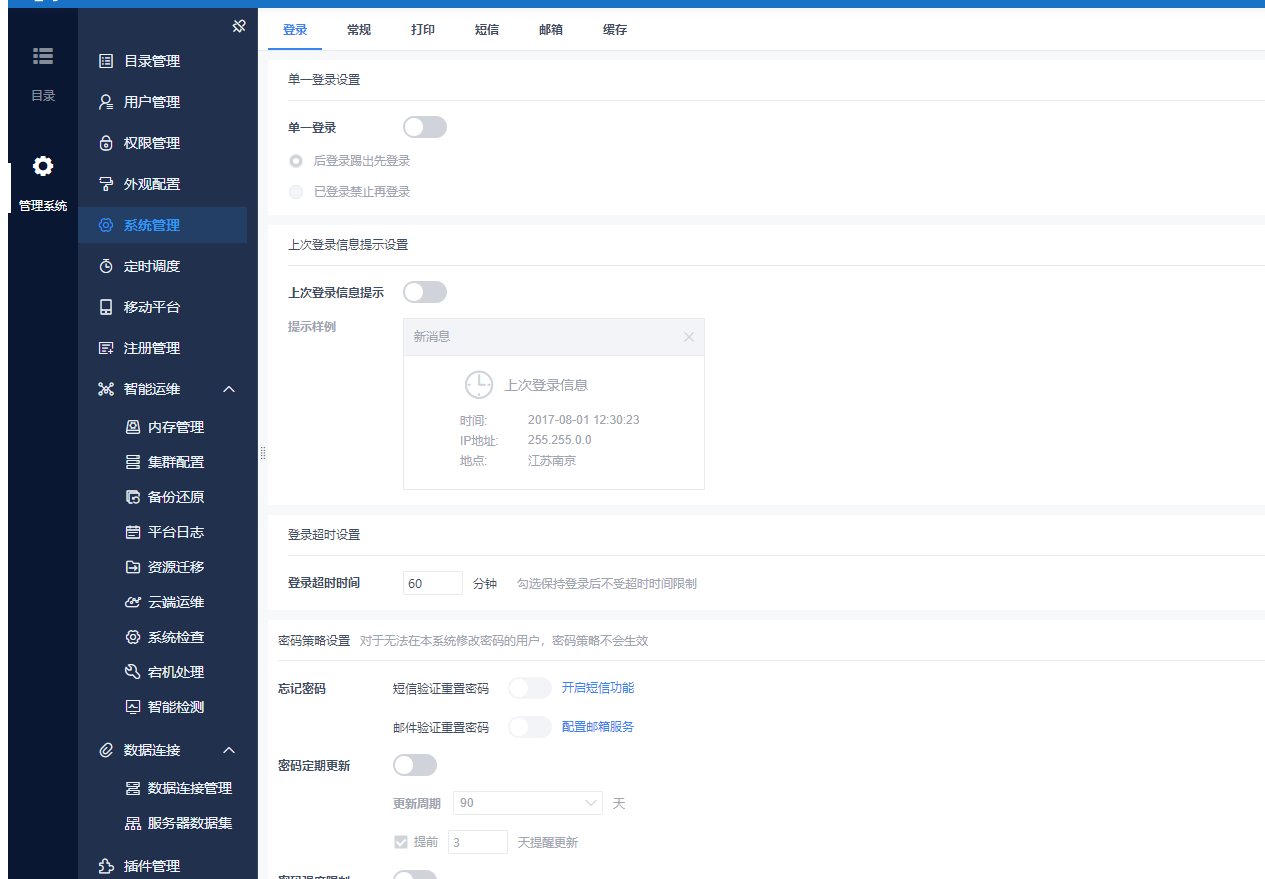
Task: Select the 管理系统 gear icon
Action: 43,165
